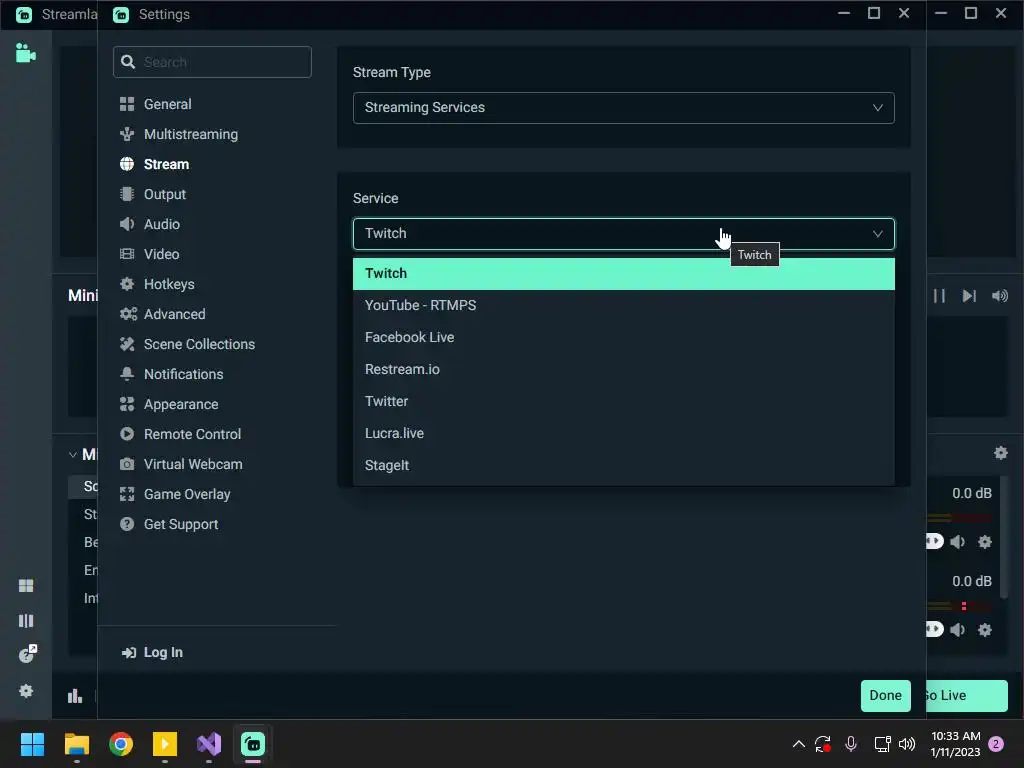Open the studio mode columns icon in sidebar
Viewport: 1024px width, 768px height.
(x=25, y=620)
